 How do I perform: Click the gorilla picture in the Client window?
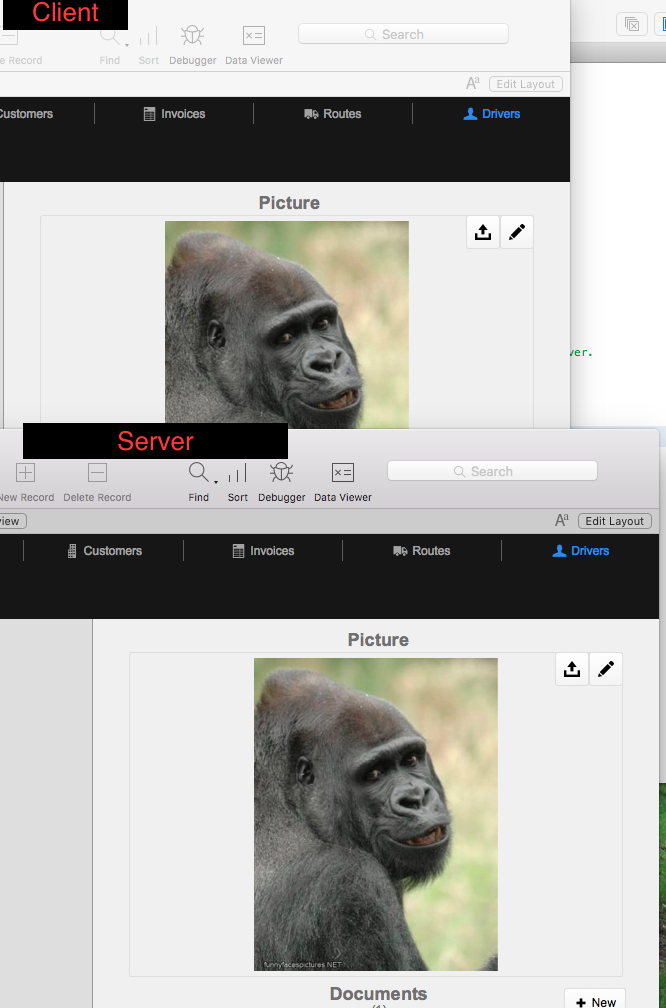pyautogui.click(x=287, y=324)
